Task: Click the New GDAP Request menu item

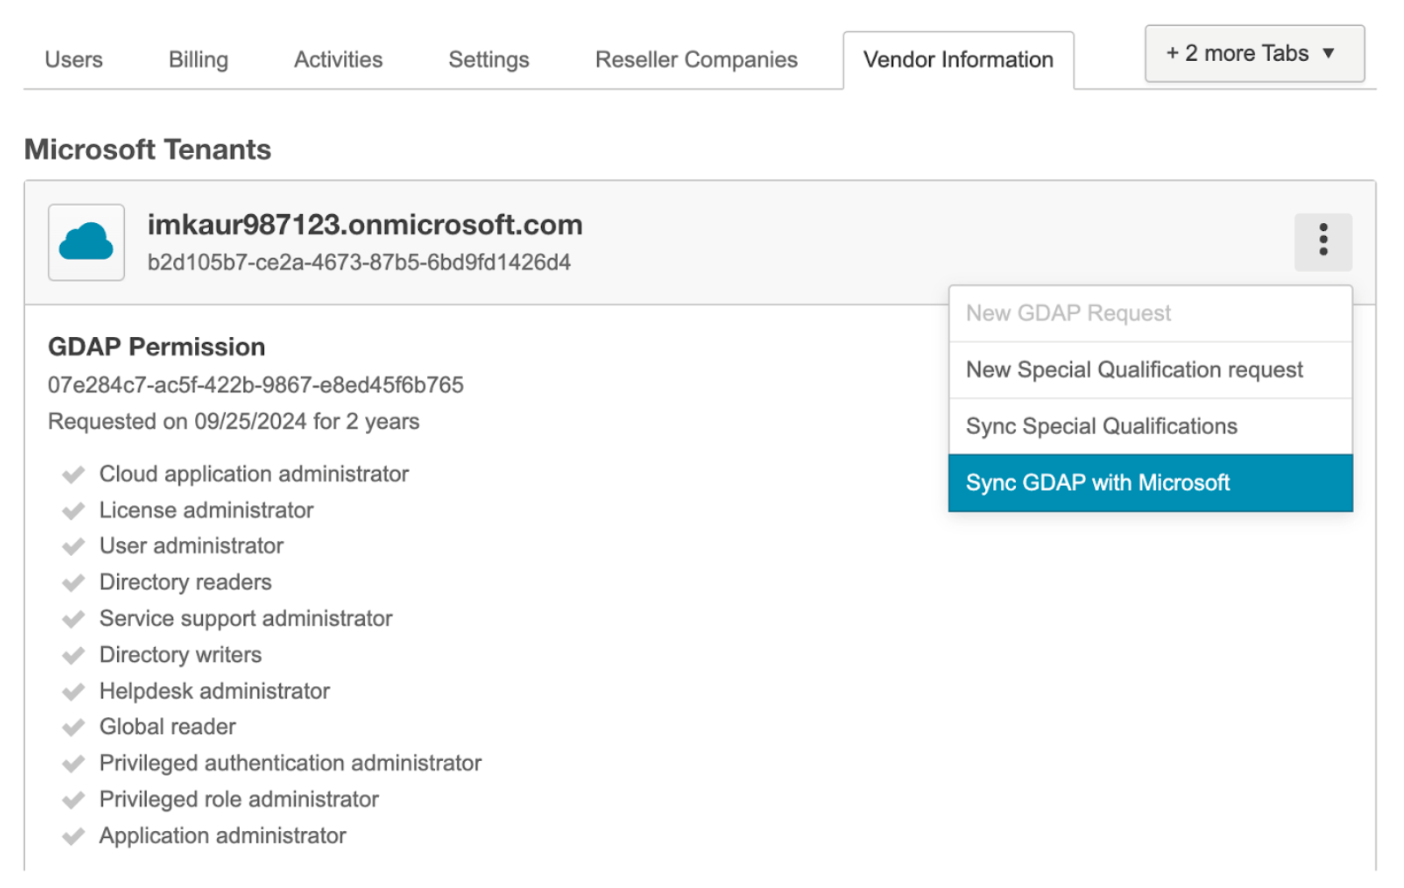Action: [x=1149, y=314]
